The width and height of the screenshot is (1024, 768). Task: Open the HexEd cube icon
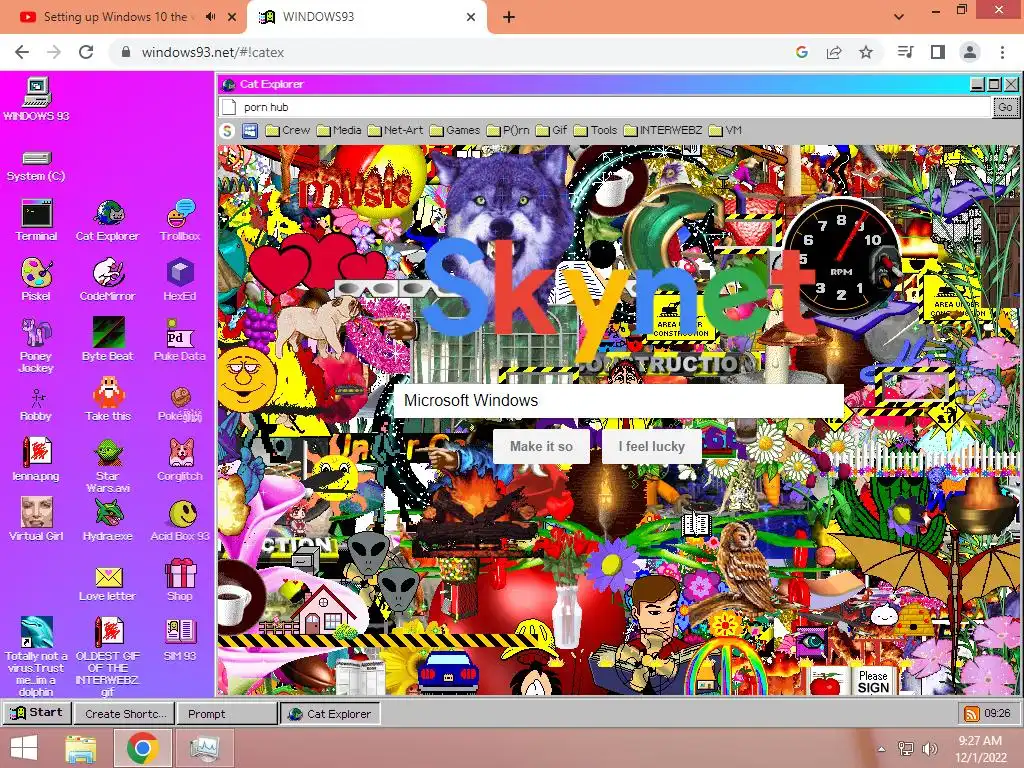[180, 280]
